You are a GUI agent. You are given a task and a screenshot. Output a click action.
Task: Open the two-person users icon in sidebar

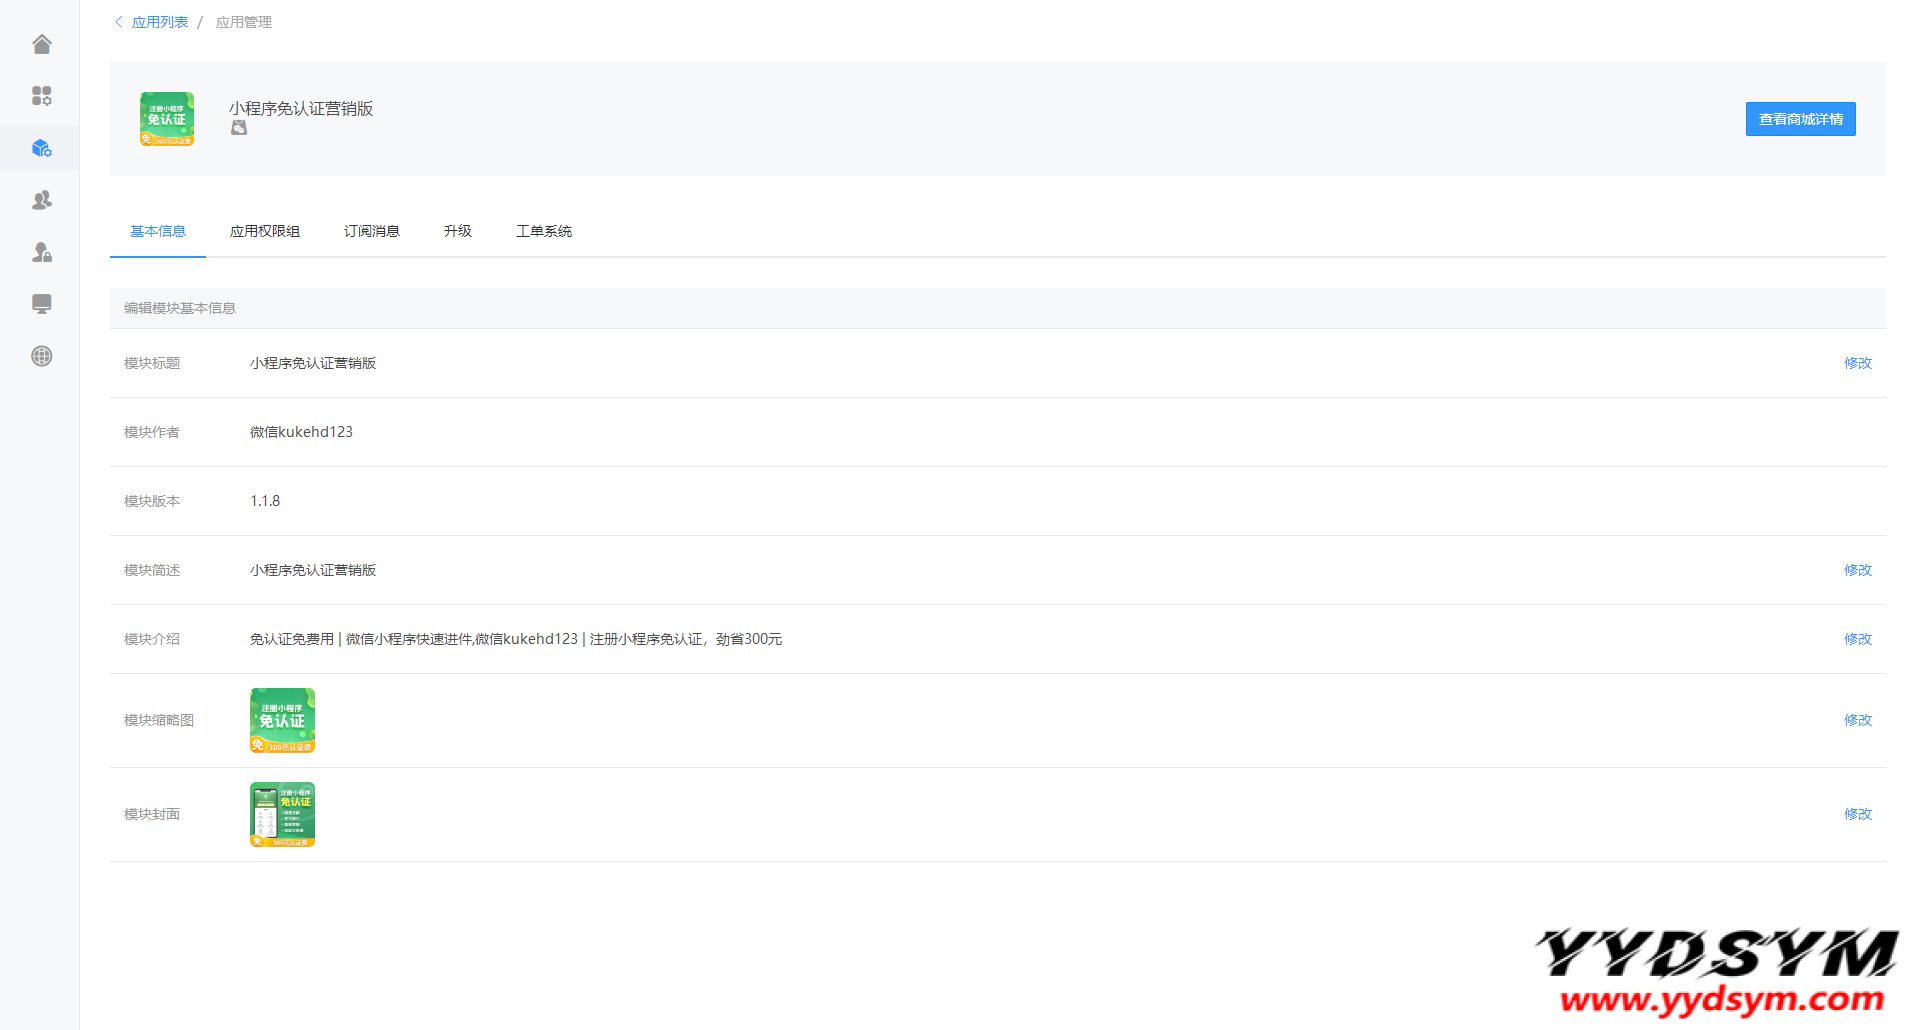click(41, 200)
